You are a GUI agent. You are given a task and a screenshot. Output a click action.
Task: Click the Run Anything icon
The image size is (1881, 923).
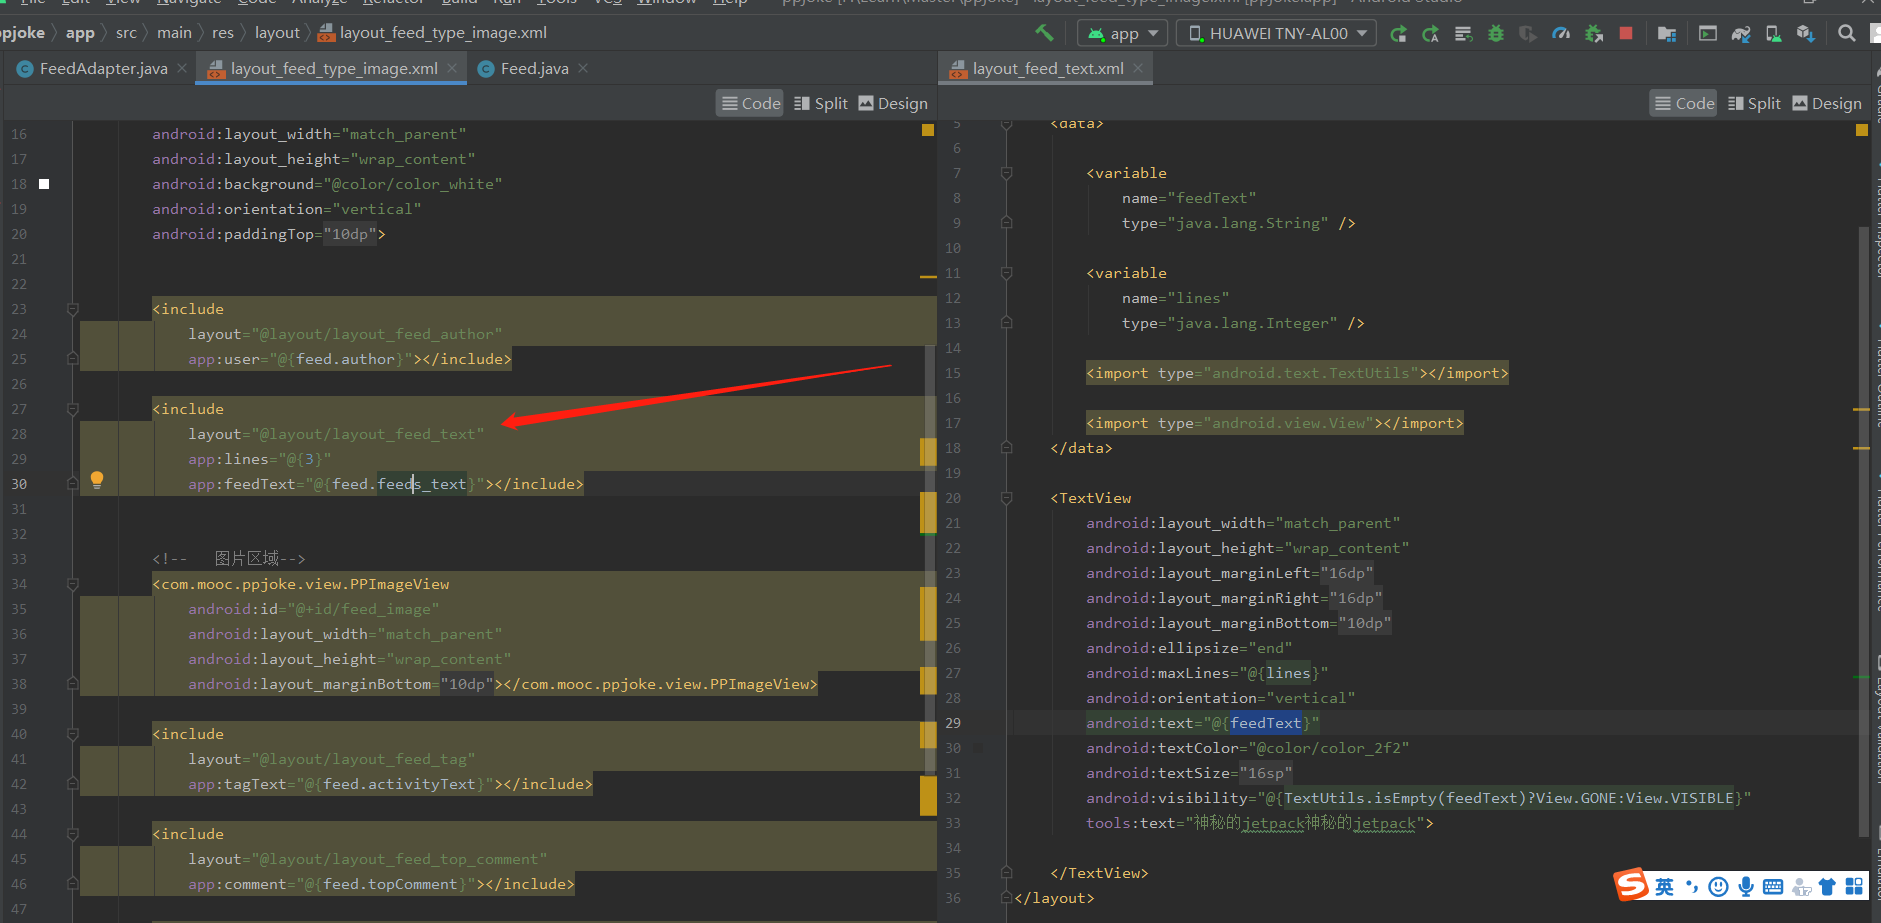pos(1708,34)
